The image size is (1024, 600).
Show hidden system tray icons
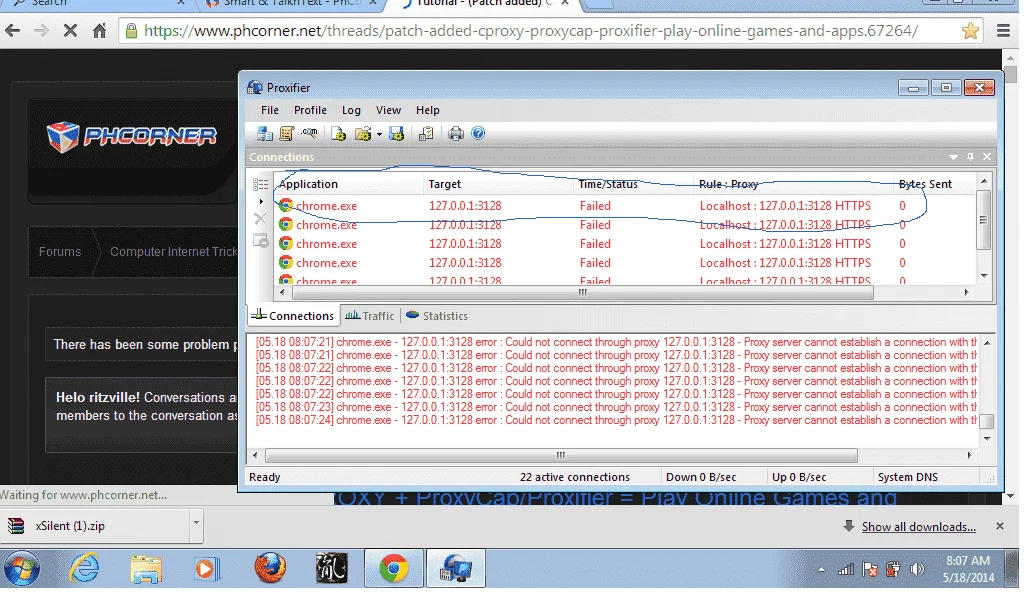click(822, 571)
